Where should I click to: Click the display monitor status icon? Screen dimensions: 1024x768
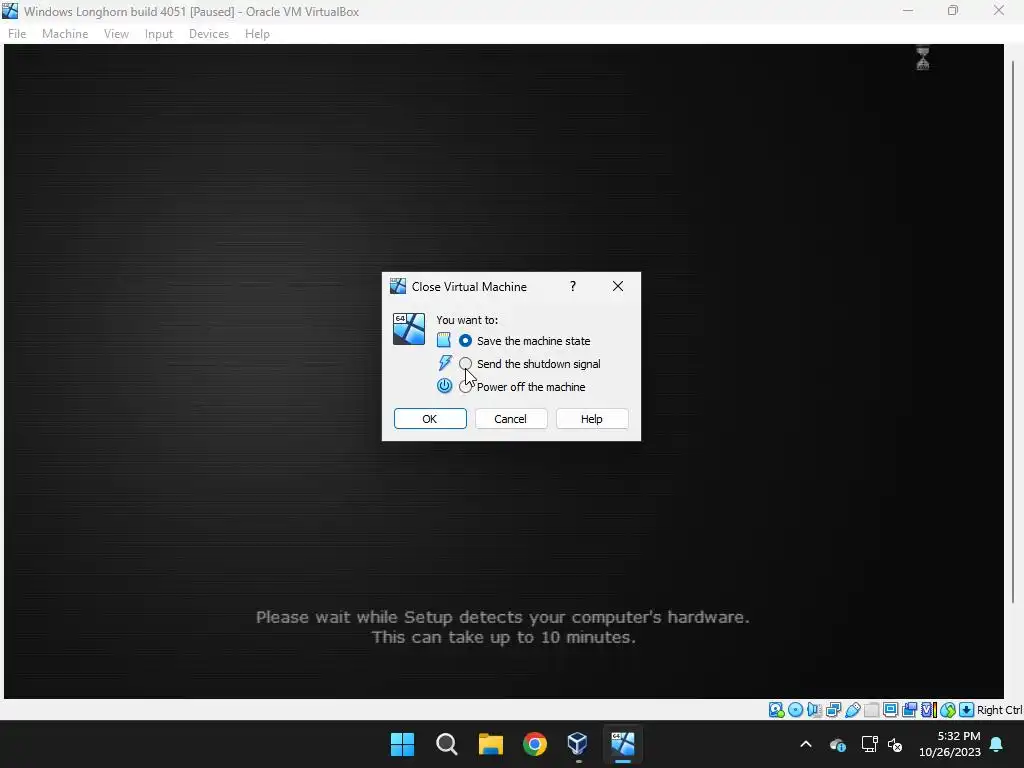(x=890, y=710)
